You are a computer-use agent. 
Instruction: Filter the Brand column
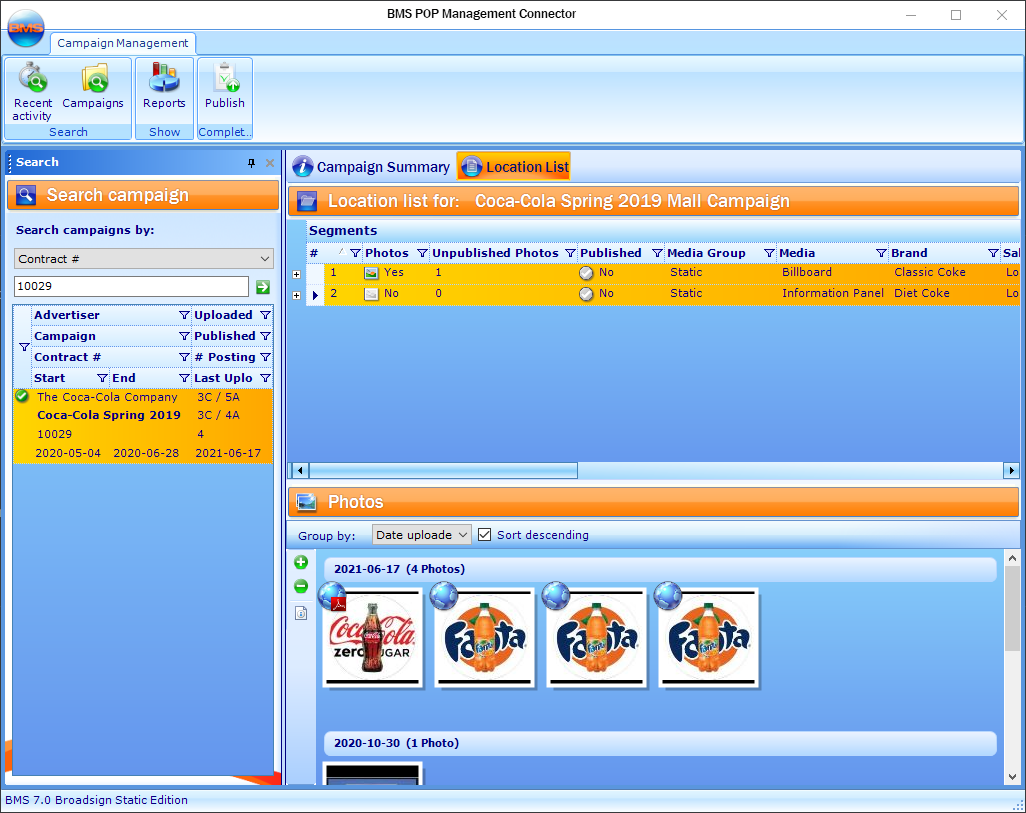[x=993, y=253]
